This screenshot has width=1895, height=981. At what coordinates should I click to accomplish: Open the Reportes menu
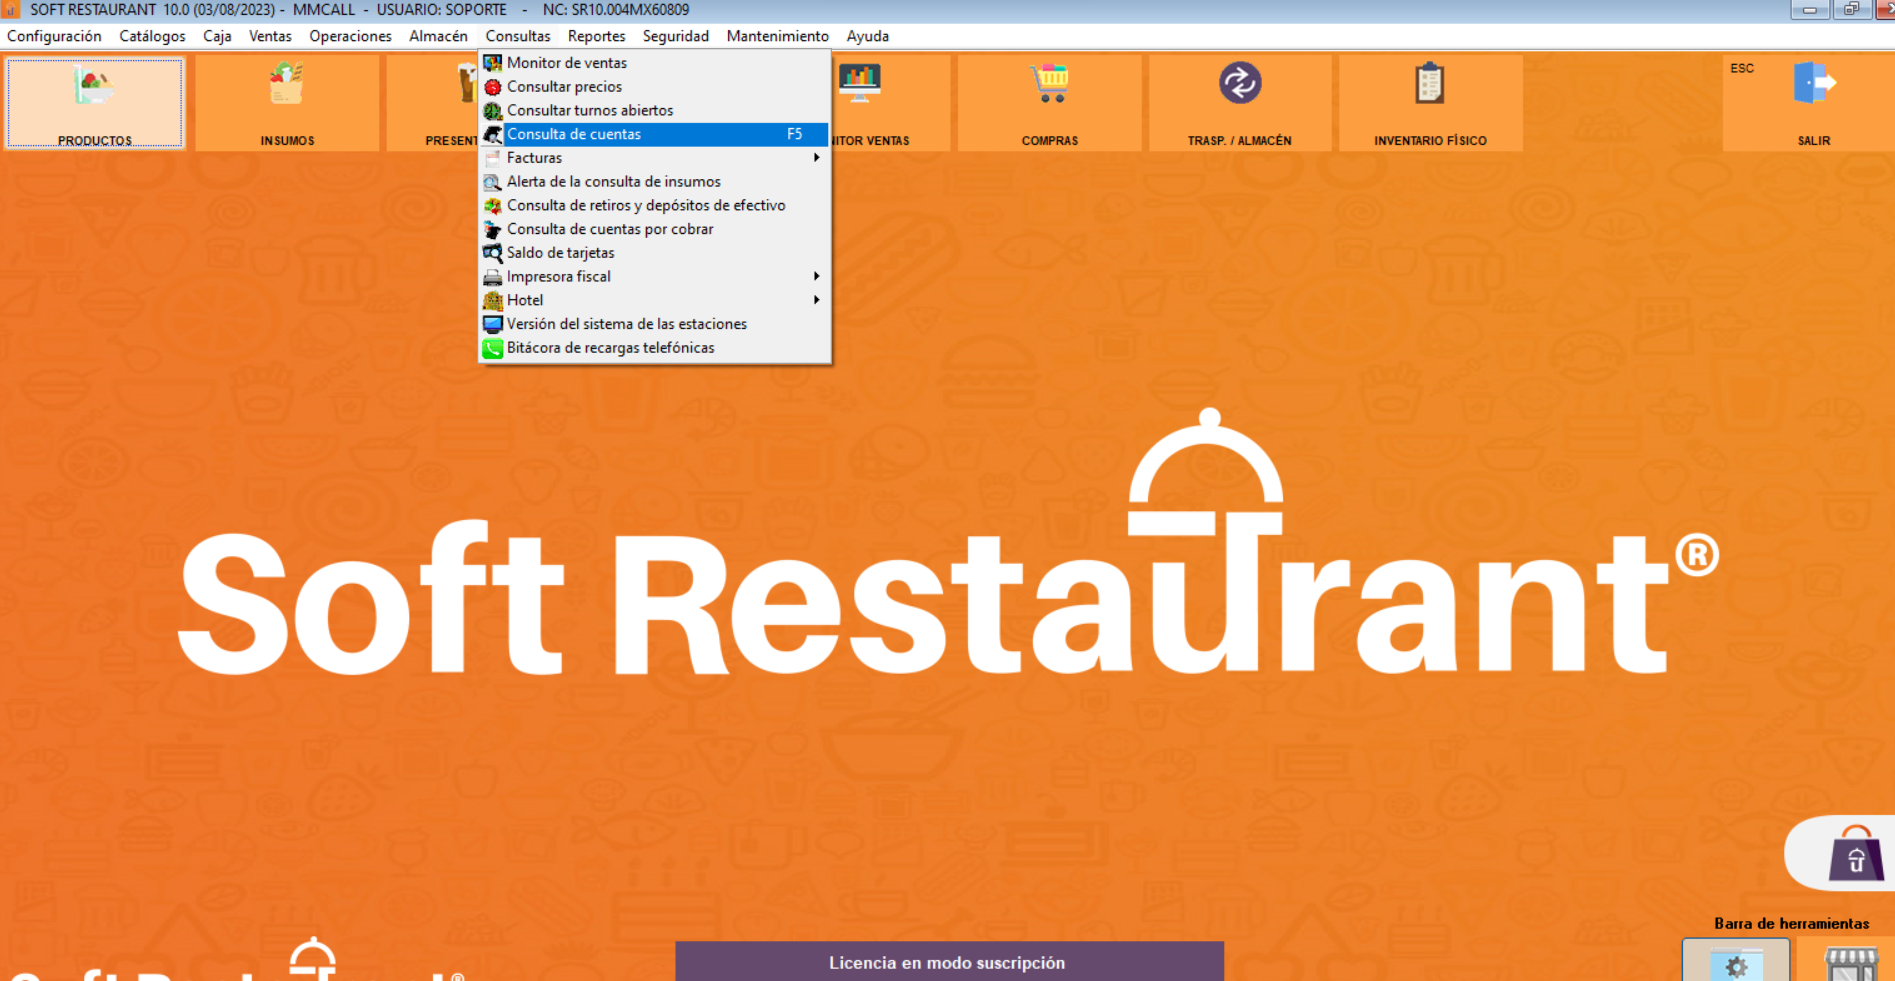[x=596, y=36]
